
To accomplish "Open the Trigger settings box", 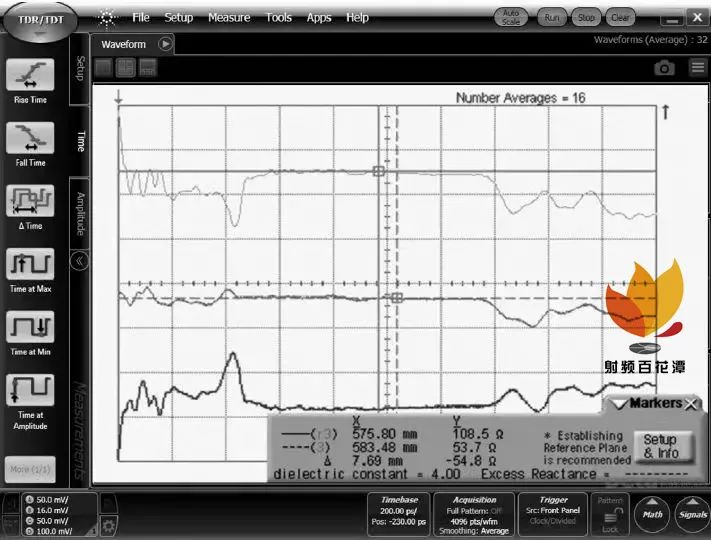I will 553,514.
